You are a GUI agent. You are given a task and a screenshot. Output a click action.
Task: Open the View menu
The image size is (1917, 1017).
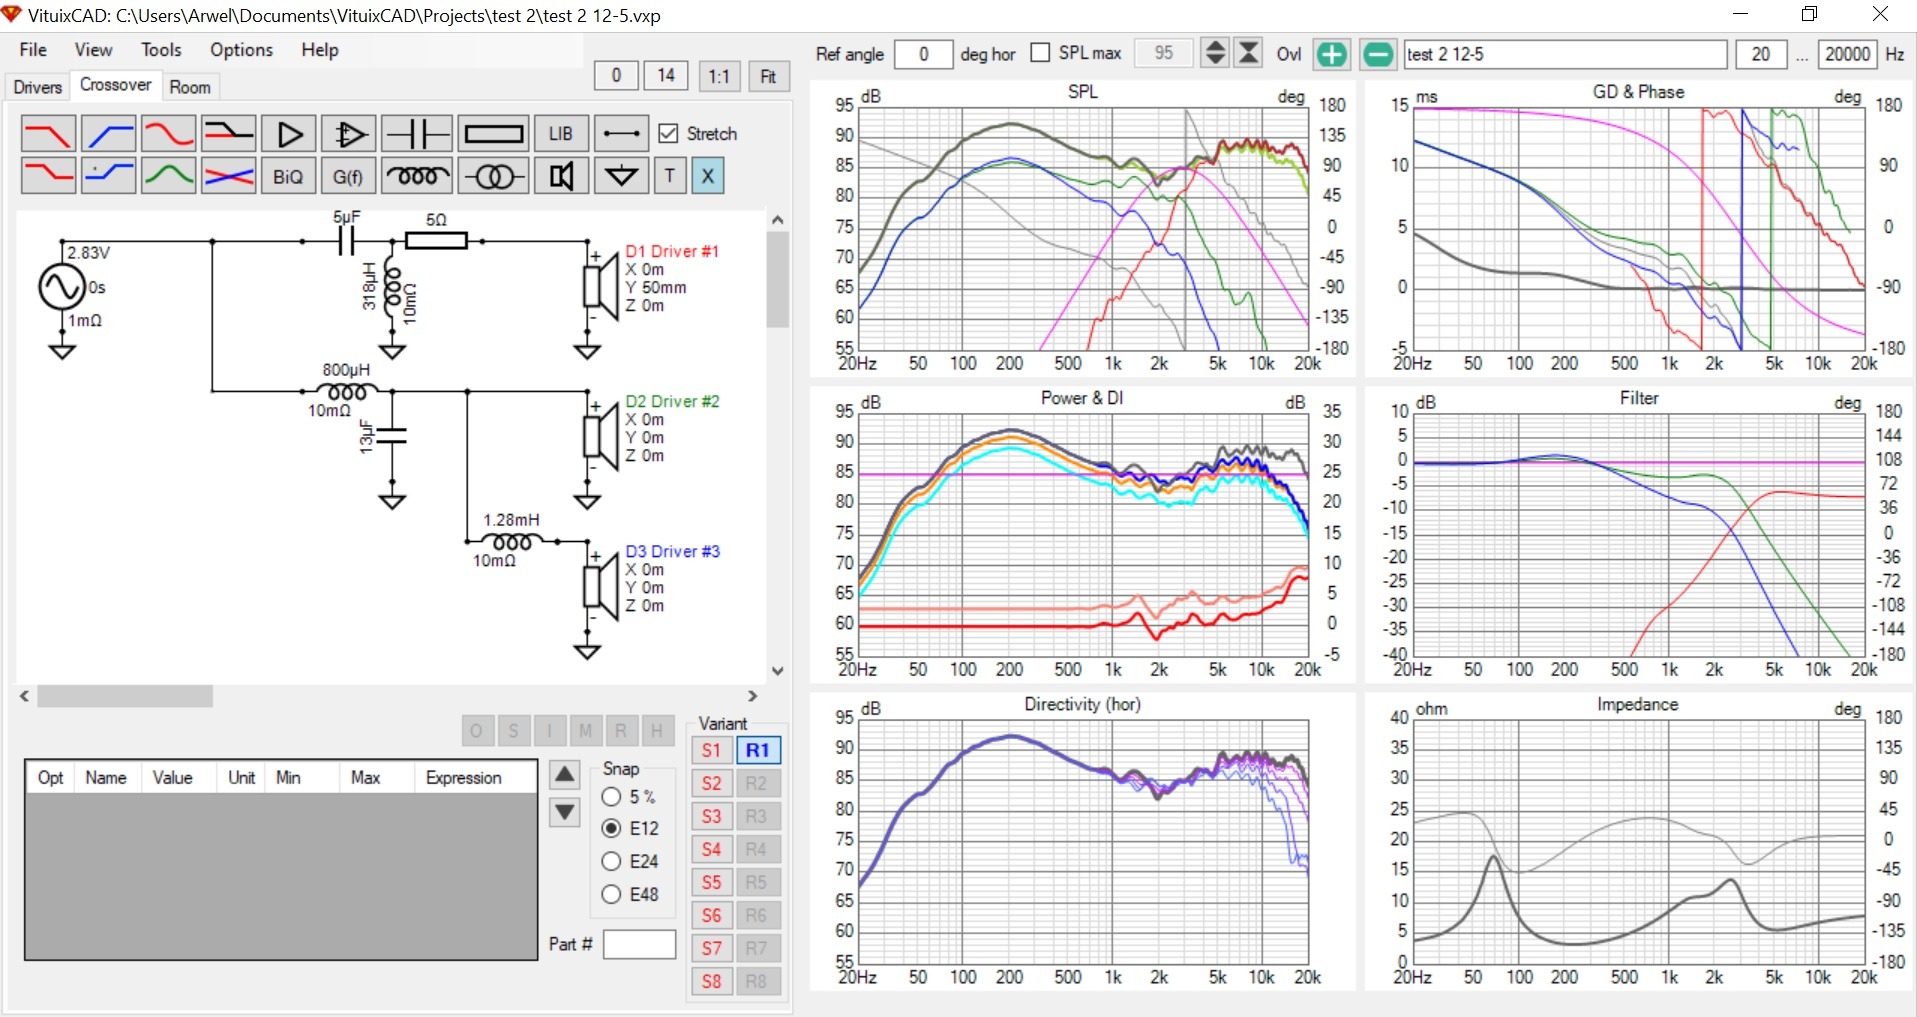pos(93,50)
